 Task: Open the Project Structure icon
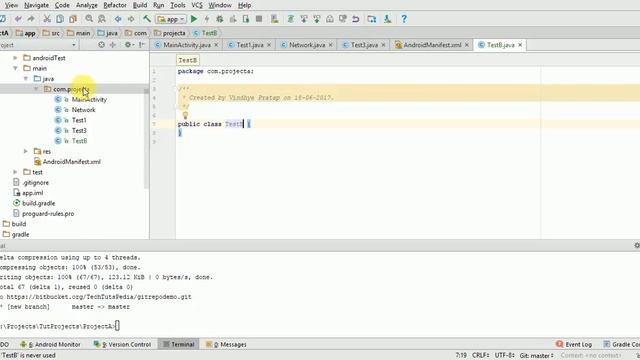point(371,19)
